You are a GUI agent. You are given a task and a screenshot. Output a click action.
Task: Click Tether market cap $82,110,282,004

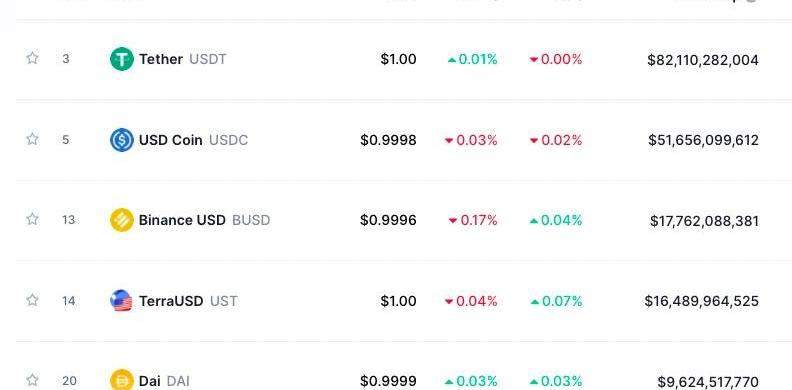[703, 60]
